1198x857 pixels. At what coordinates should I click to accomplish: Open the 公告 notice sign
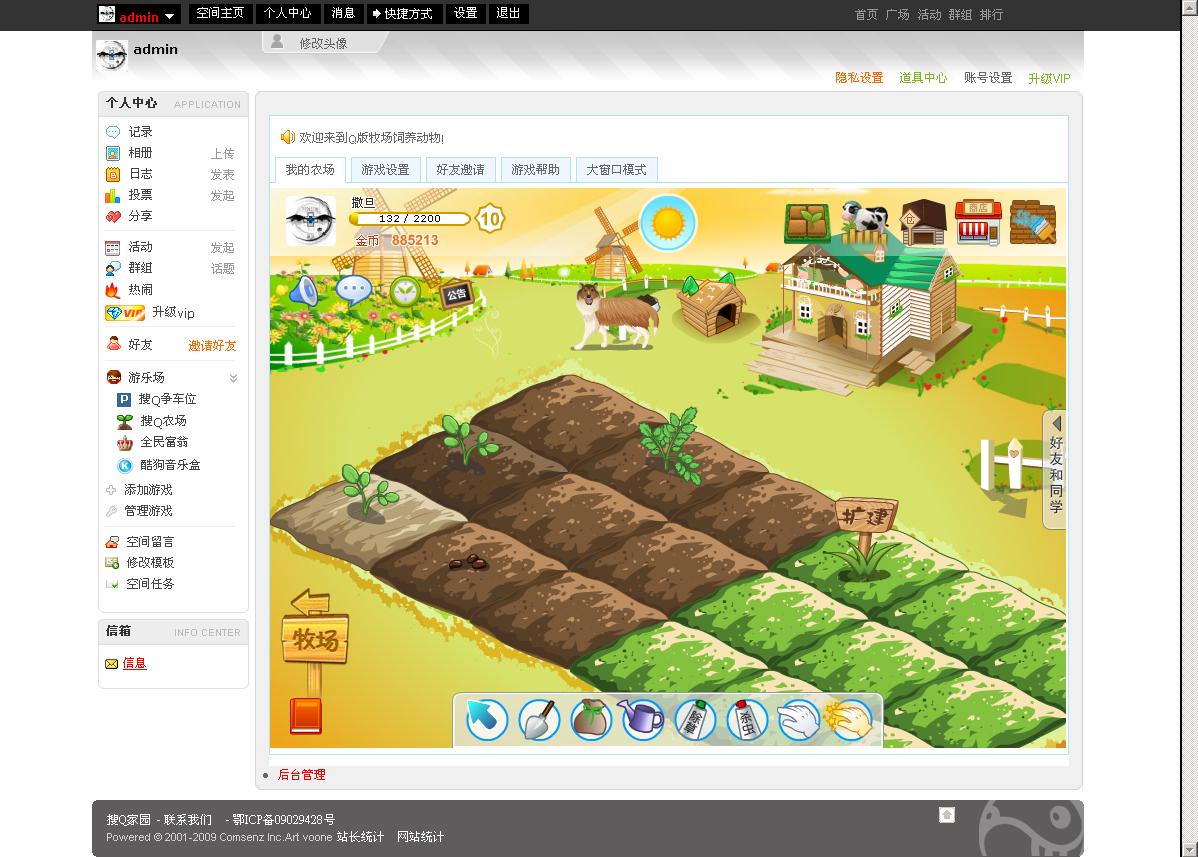pos(456,294)
